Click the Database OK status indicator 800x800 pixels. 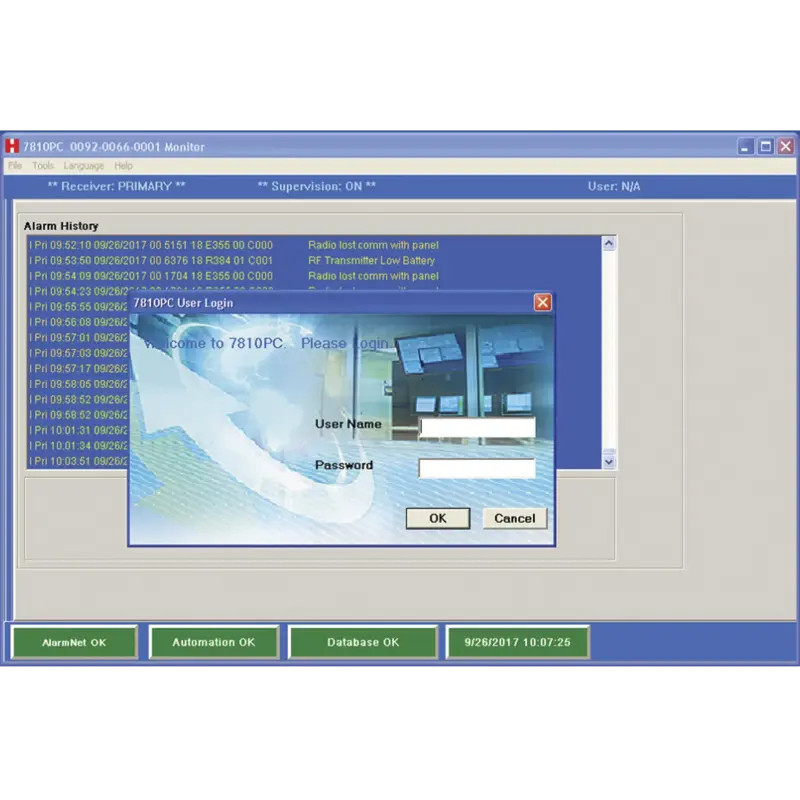(x=362, y=642)
